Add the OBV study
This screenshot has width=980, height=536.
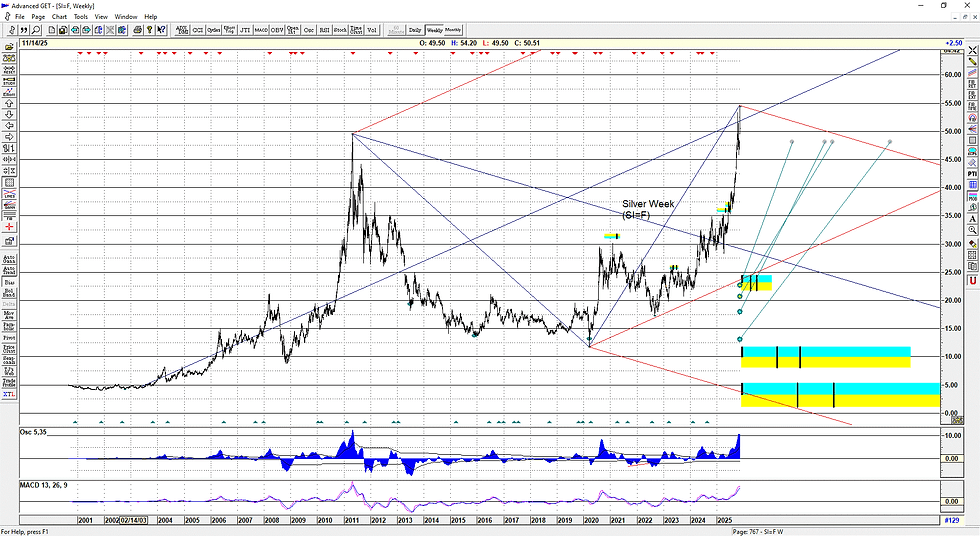276,30
